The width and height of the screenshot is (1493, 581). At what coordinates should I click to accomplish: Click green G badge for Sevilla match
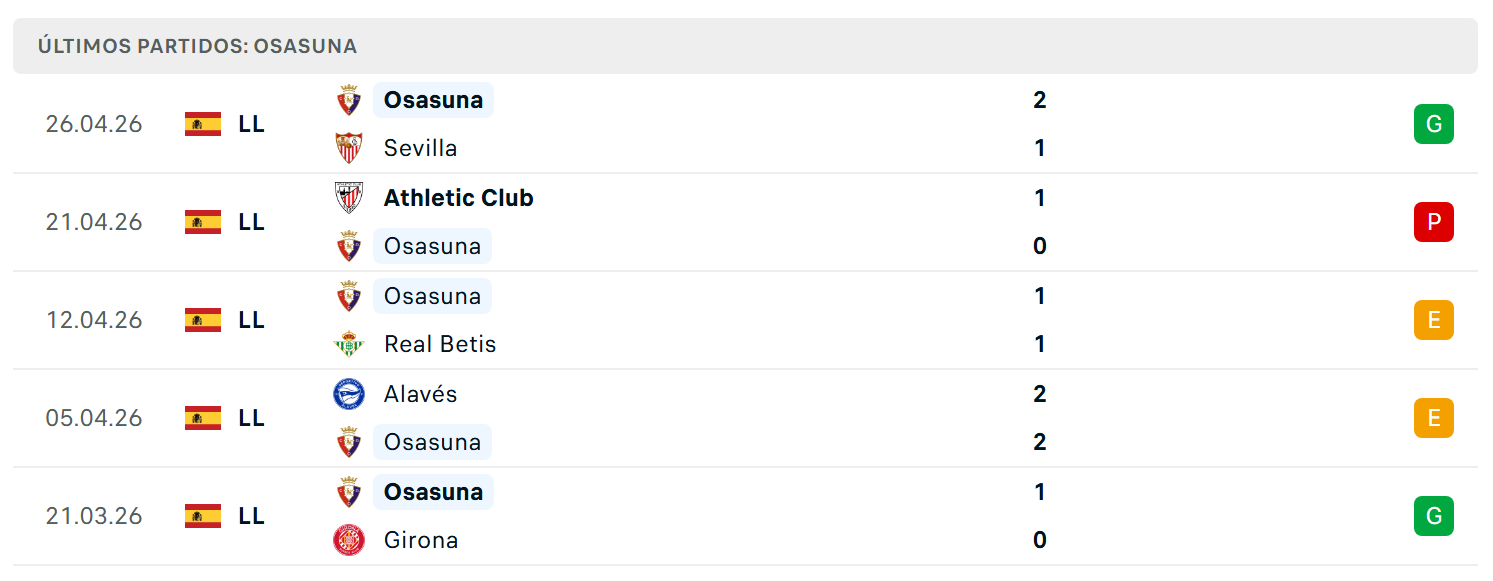click(x=1433, y=124)
